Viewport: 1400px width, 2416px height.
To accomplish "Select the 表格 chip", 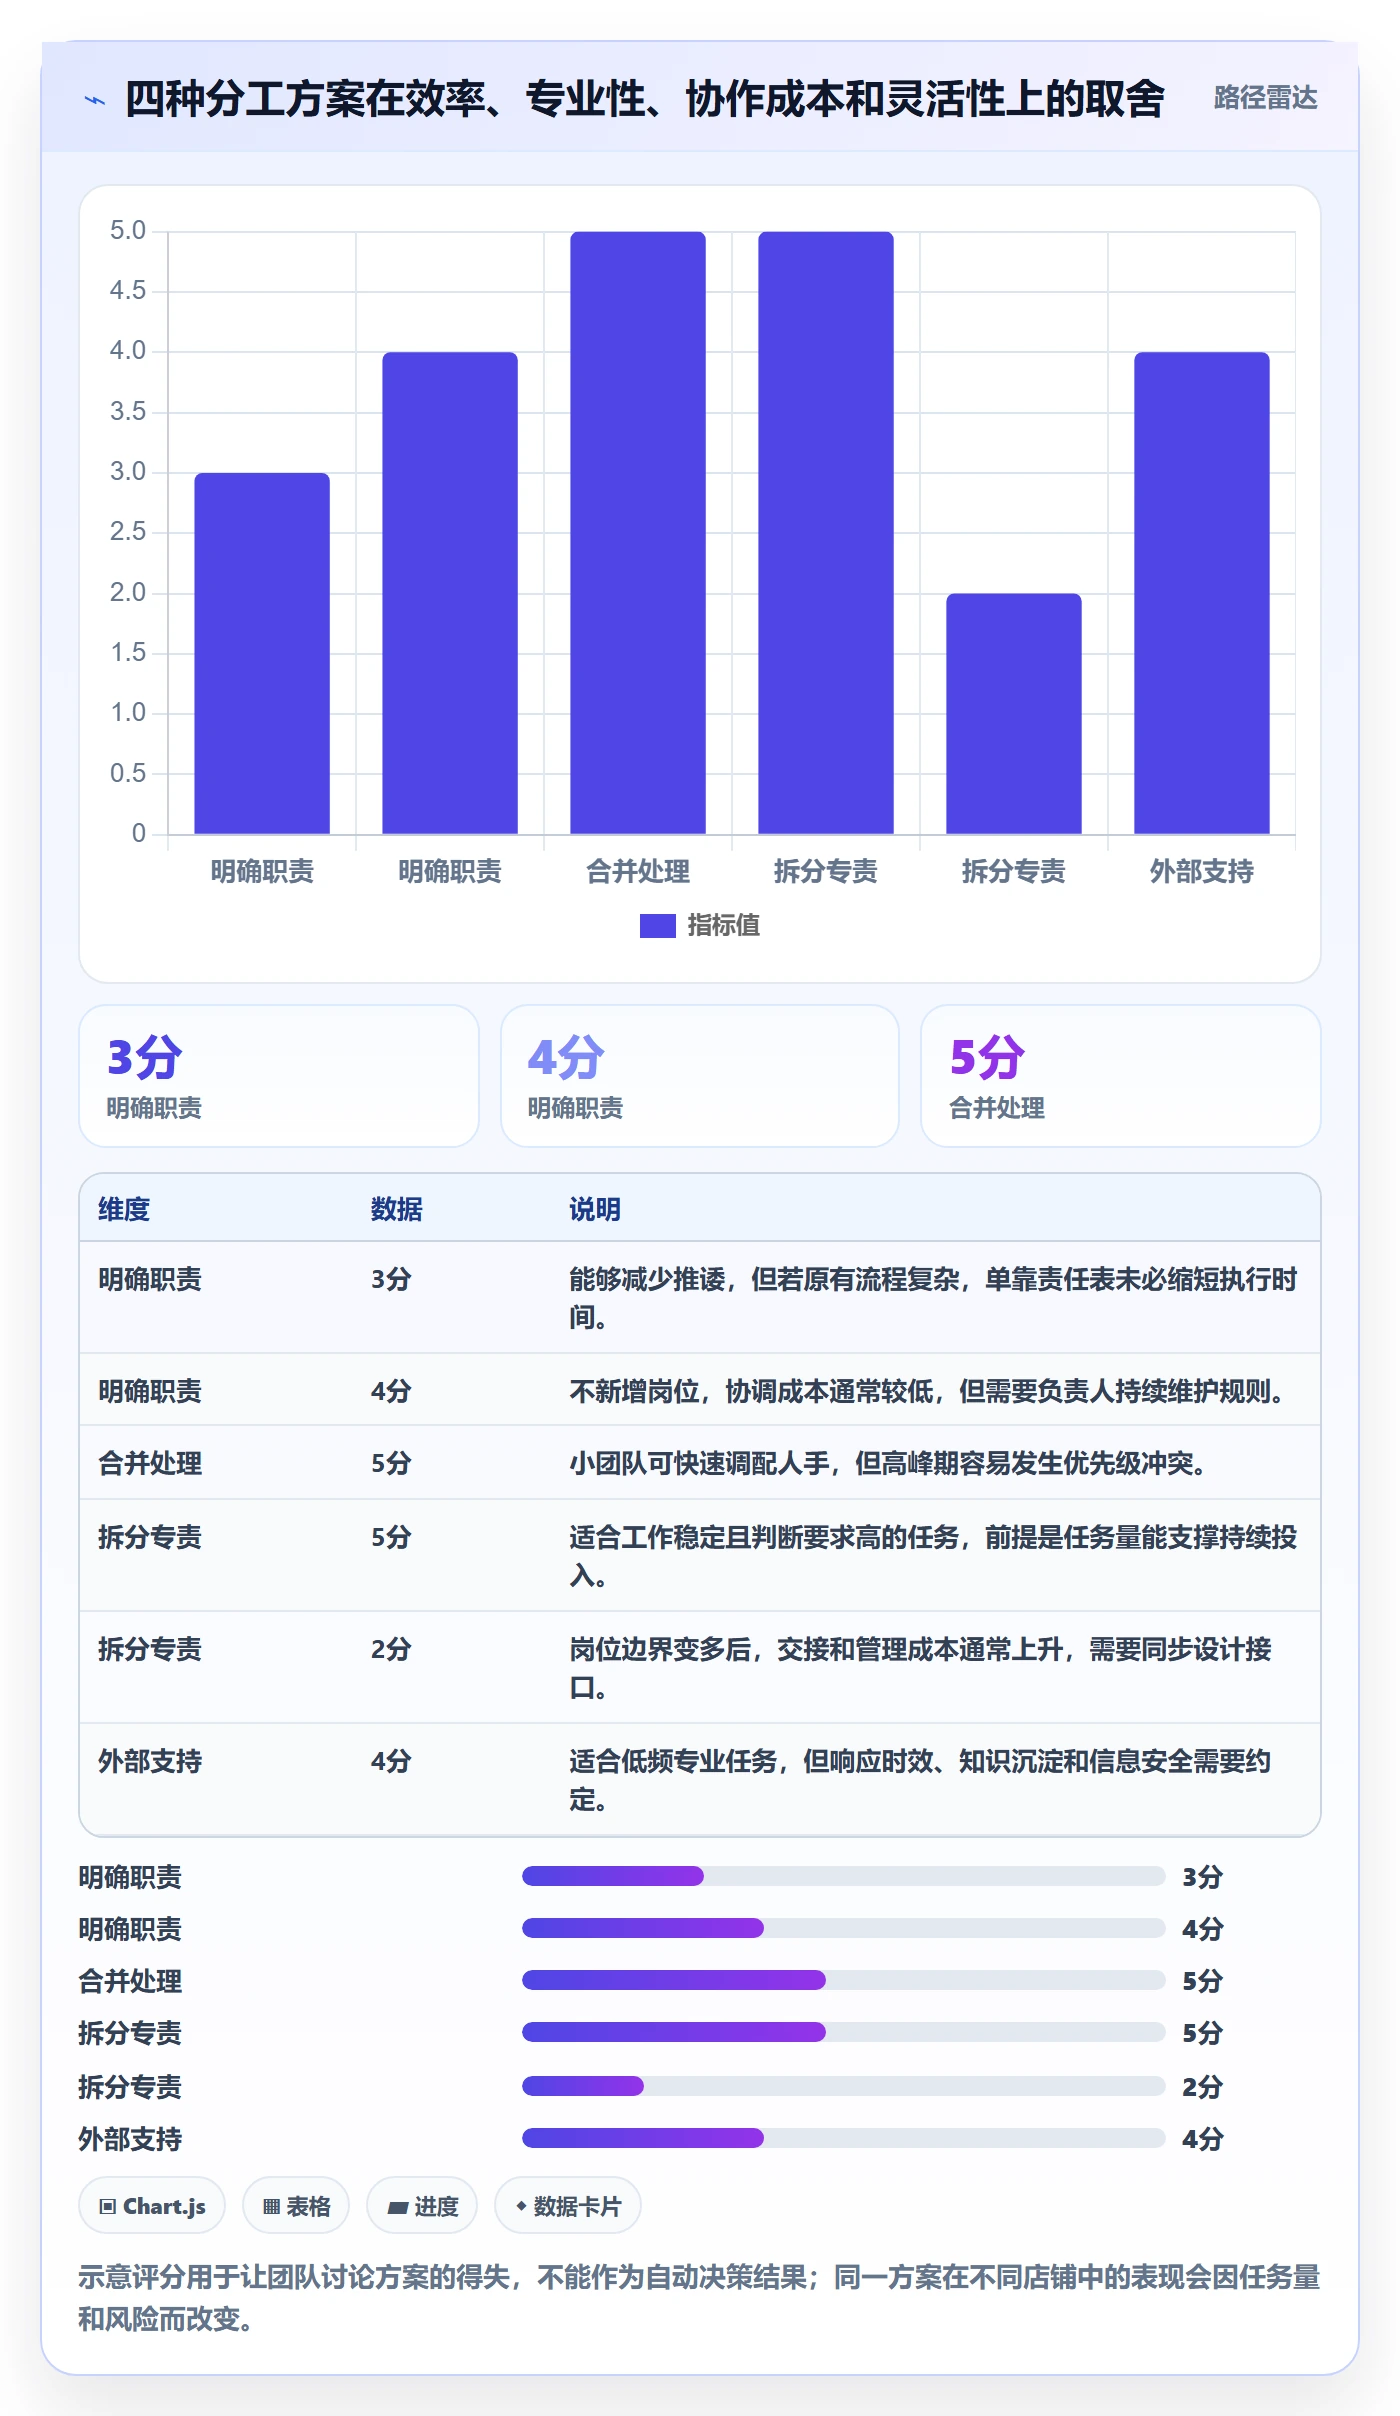I will click(x=296, y=2206).
